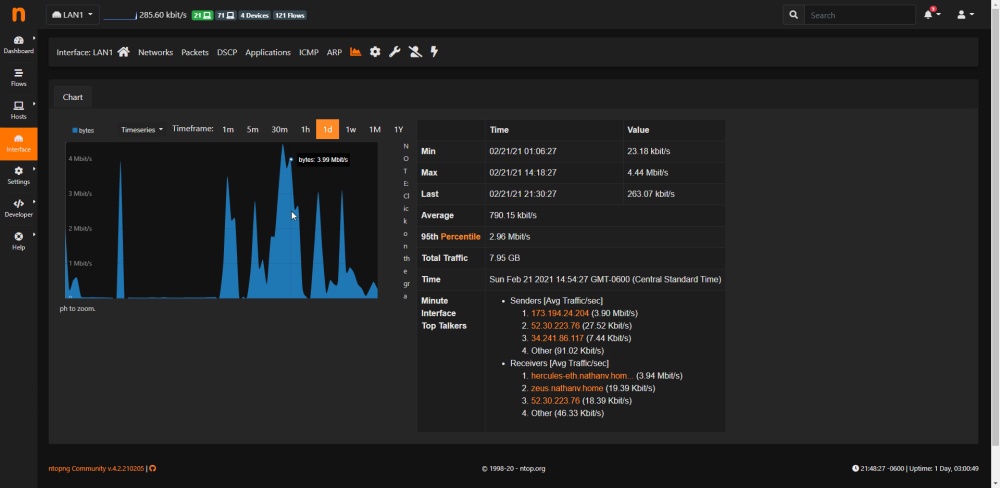Select the 1w timeframe
This screenshot has width=1000, height=488.
tap(351, 129)
